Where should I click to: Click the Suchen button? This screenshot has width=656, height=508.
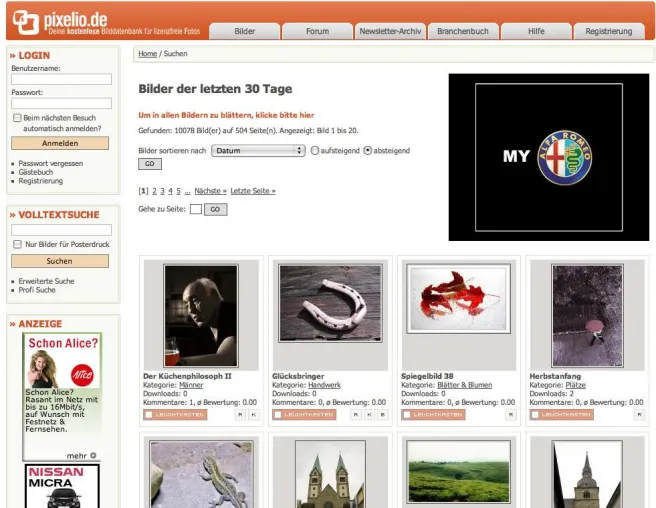tap(60, 261)
